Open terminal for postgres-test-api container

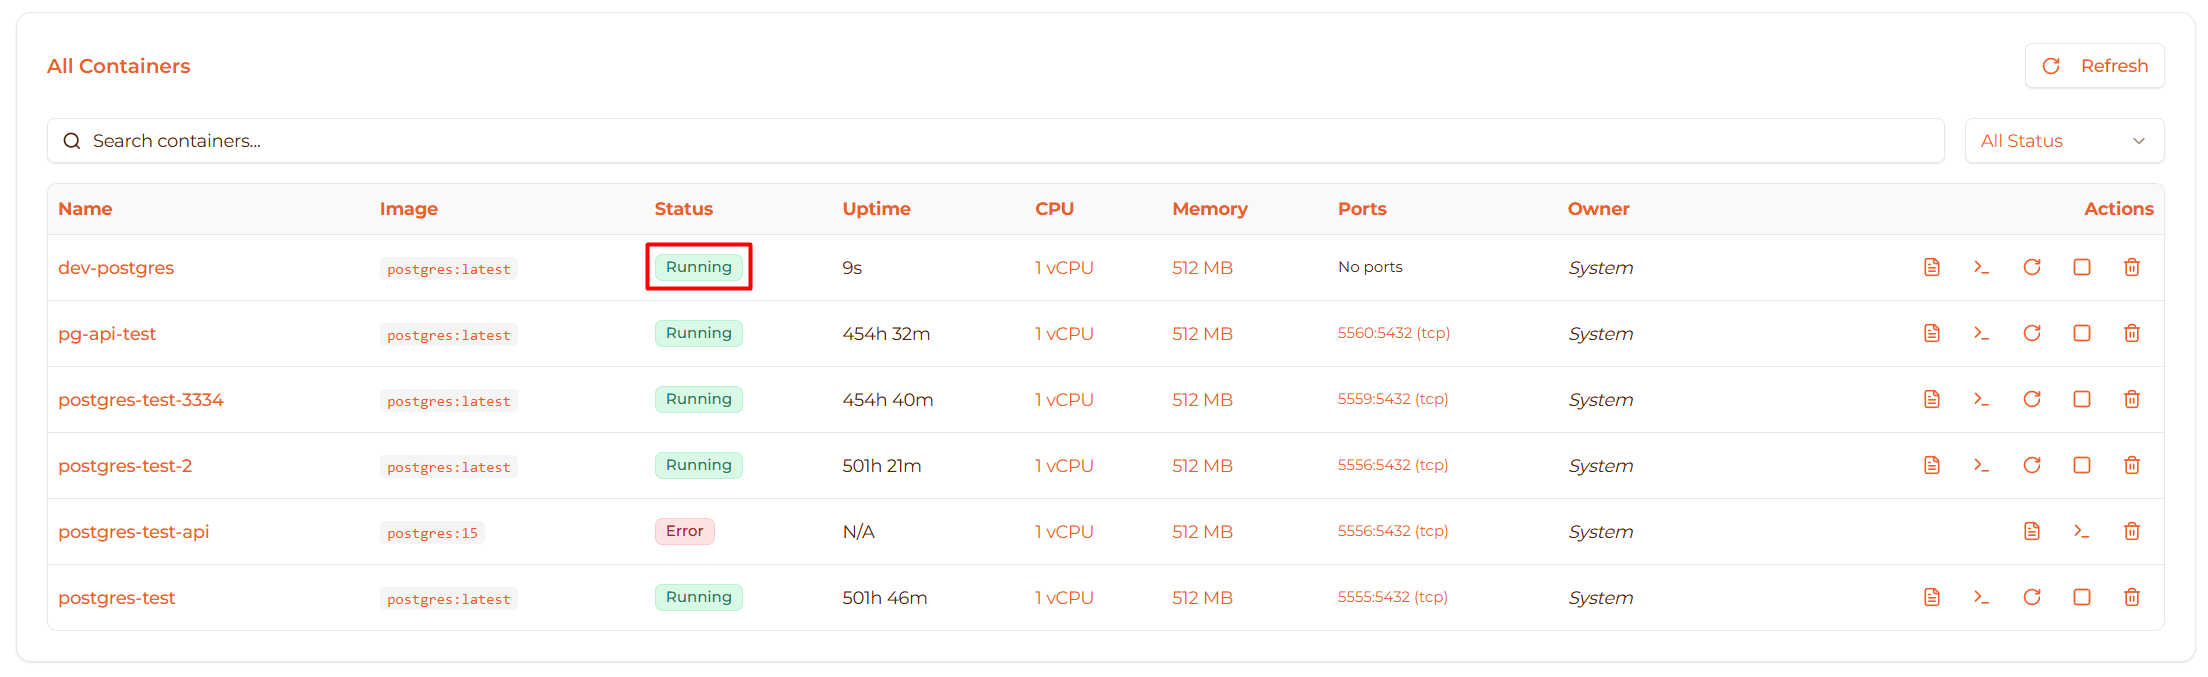pos(2081,531)
